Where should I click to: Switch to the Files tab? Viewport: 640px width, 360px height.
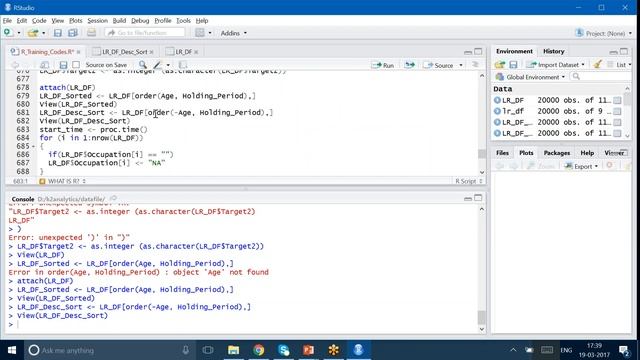(502, 153)
